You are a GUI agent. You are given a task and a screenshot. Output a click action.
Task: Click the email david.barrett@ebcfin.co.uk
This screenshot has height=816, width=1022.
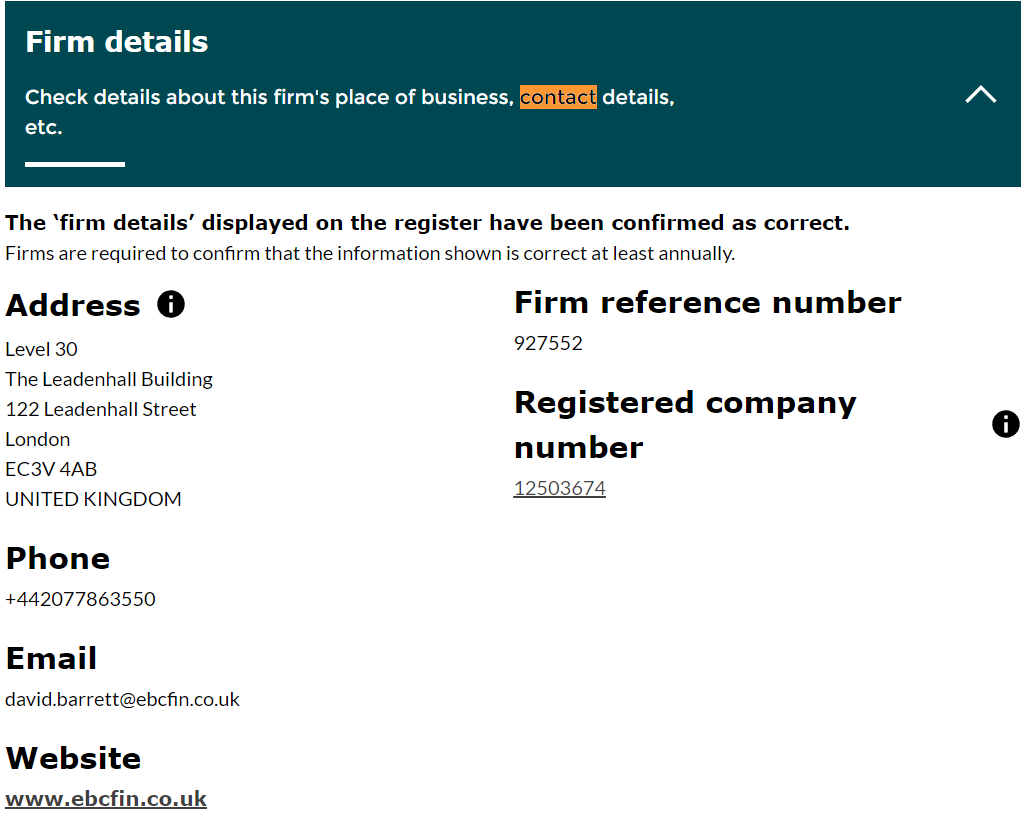[x=123, y=699]
